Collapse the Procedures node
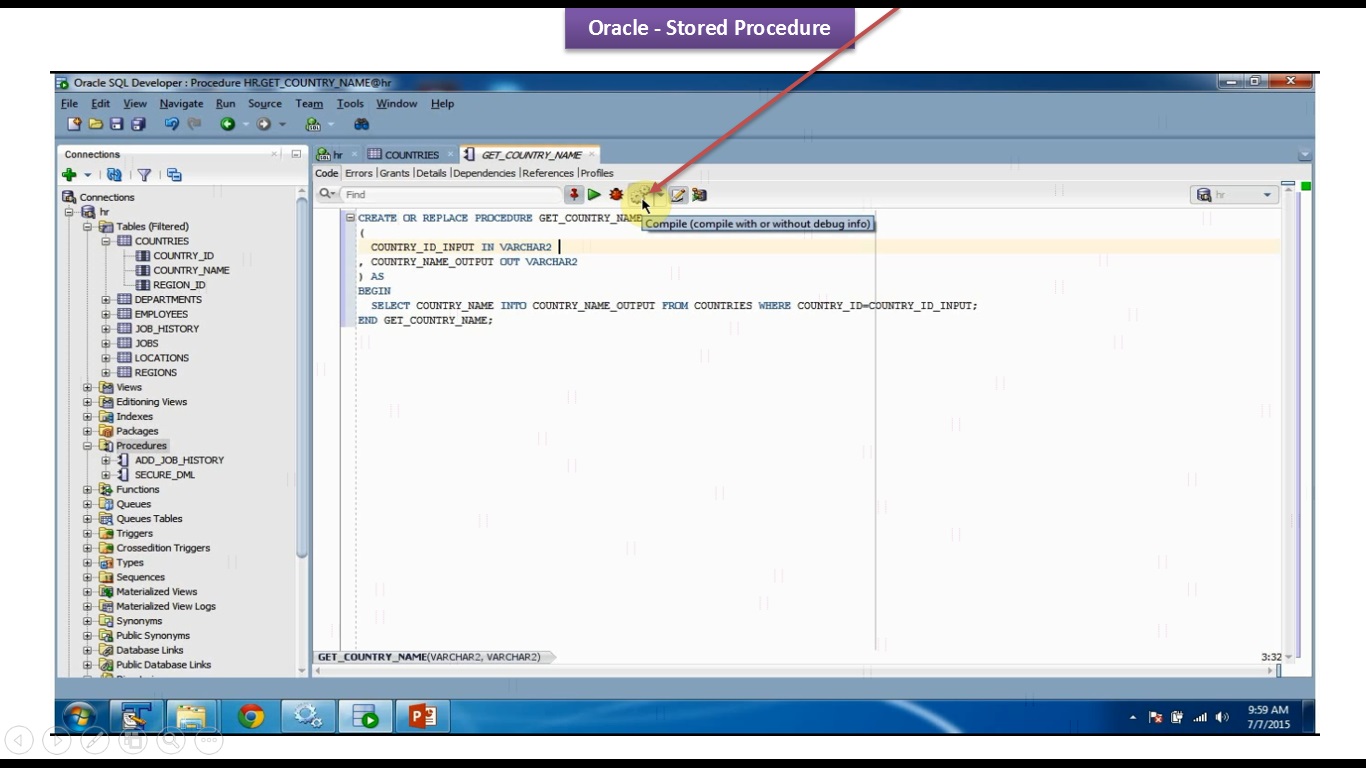1366x768 pixels. 88,446
